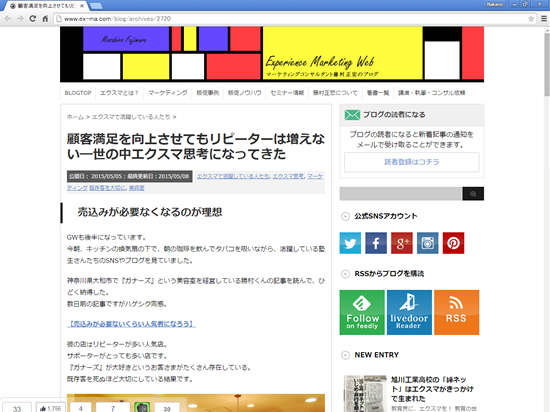Click into the sidebar search field

click(401, 194)
